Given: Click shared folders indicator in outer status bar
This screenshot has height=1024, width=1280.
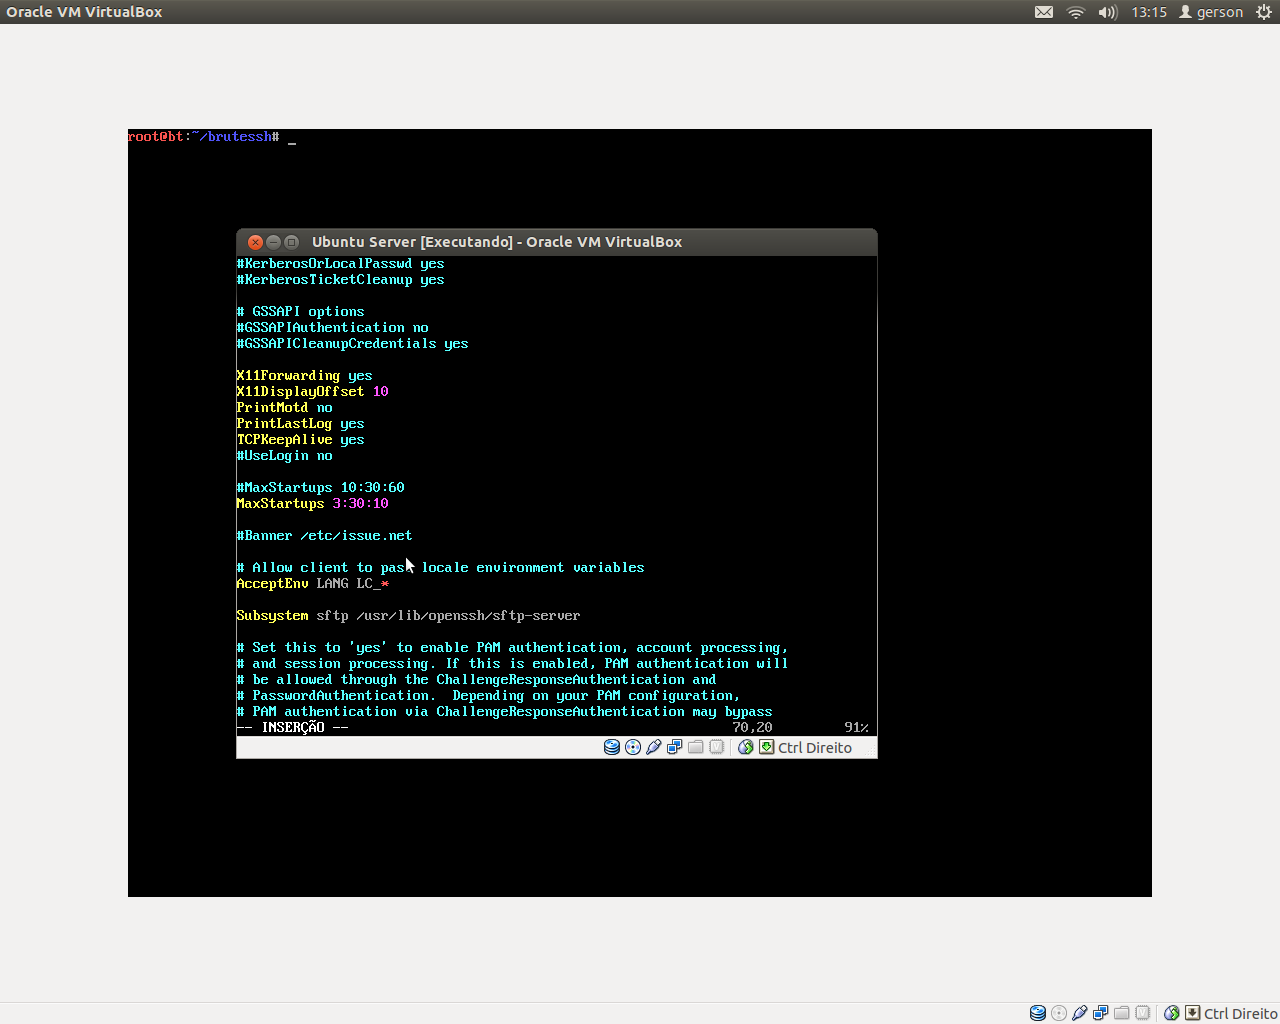Looking at the screenshot, I should coord(1122,1013).
